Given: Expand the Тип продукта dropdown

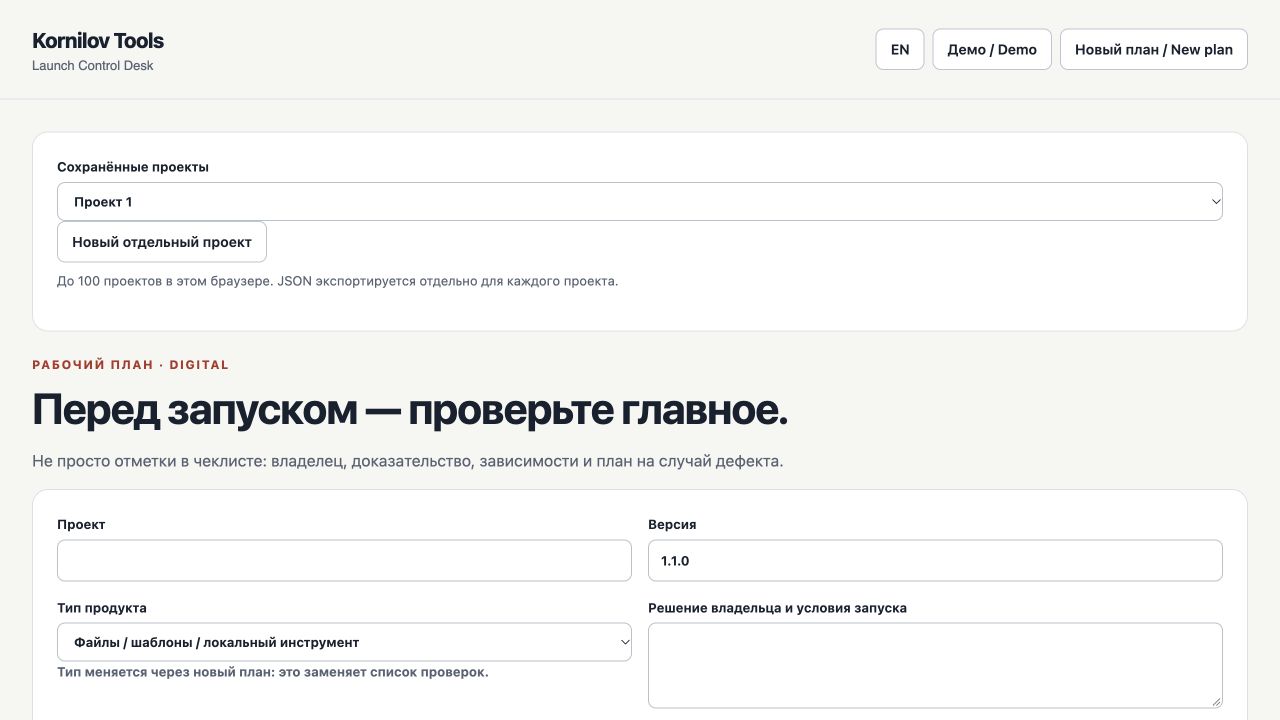Looking at the screenshot, I should click(344, 642).
